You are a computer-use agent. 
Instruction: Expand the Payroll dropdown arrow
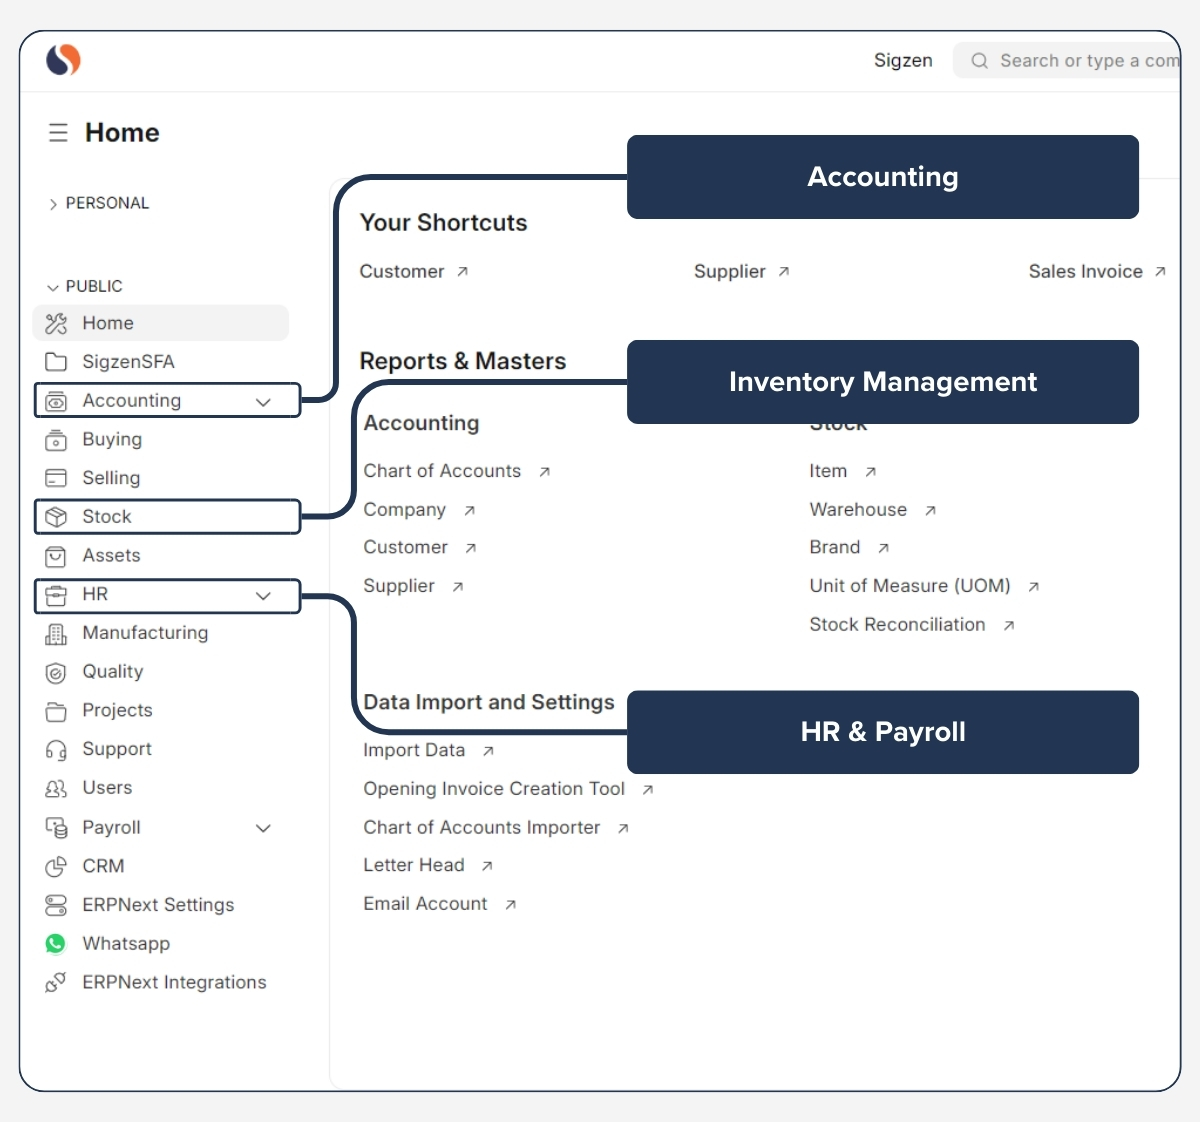click(x=263, y=828)
